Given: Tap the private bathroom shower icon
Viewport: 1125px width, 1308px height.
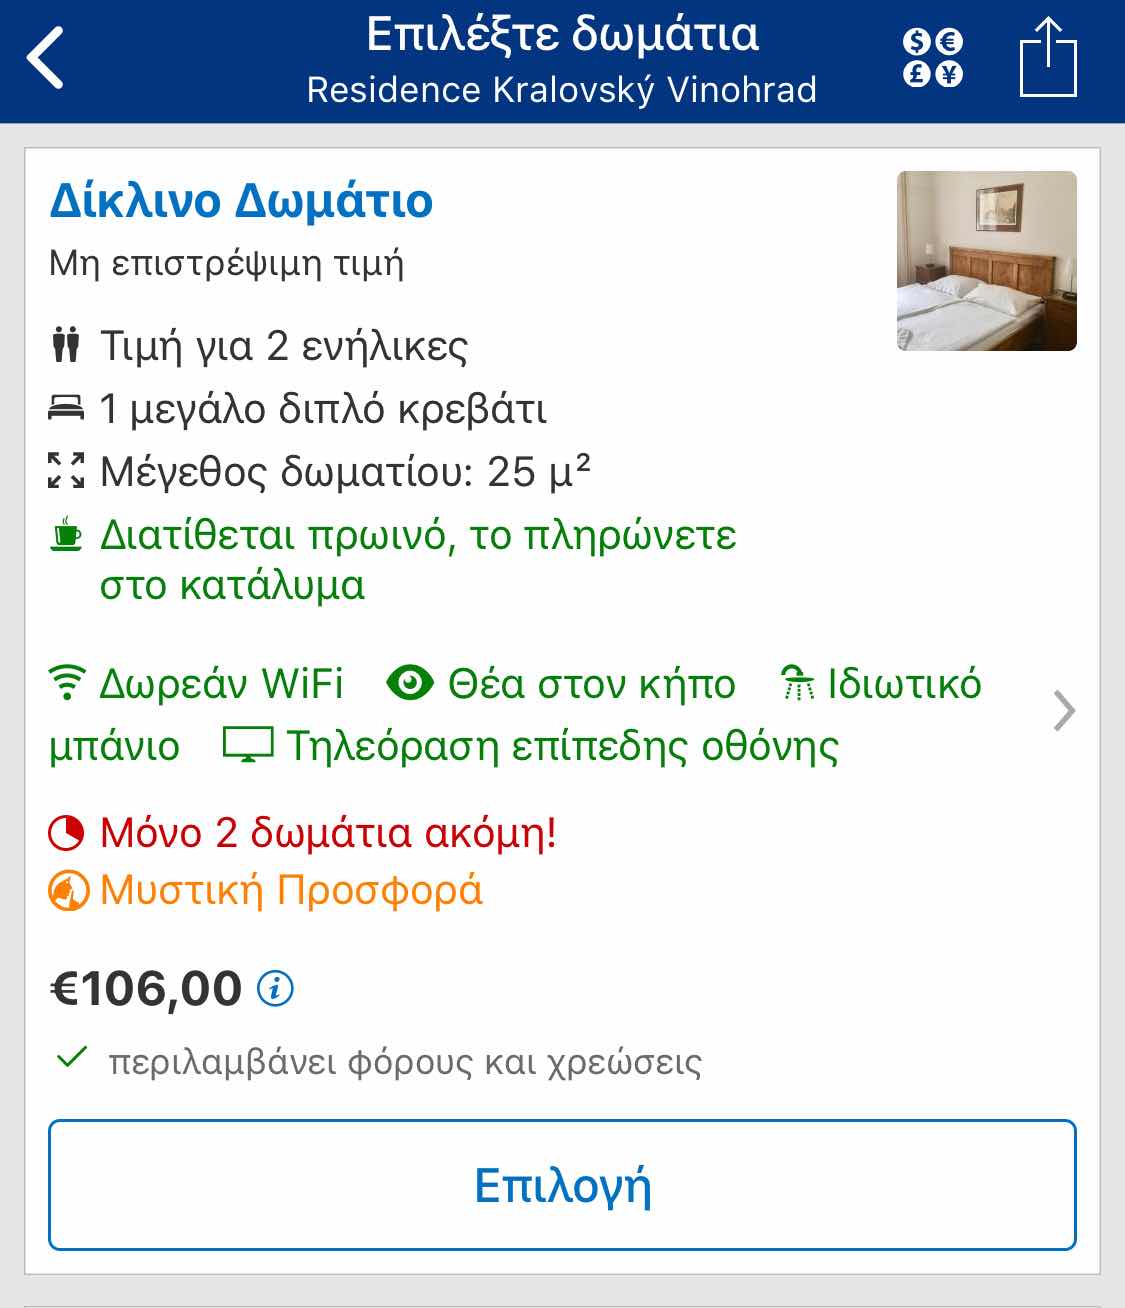Looking at the screenshot, I should (x=798, y=684).
